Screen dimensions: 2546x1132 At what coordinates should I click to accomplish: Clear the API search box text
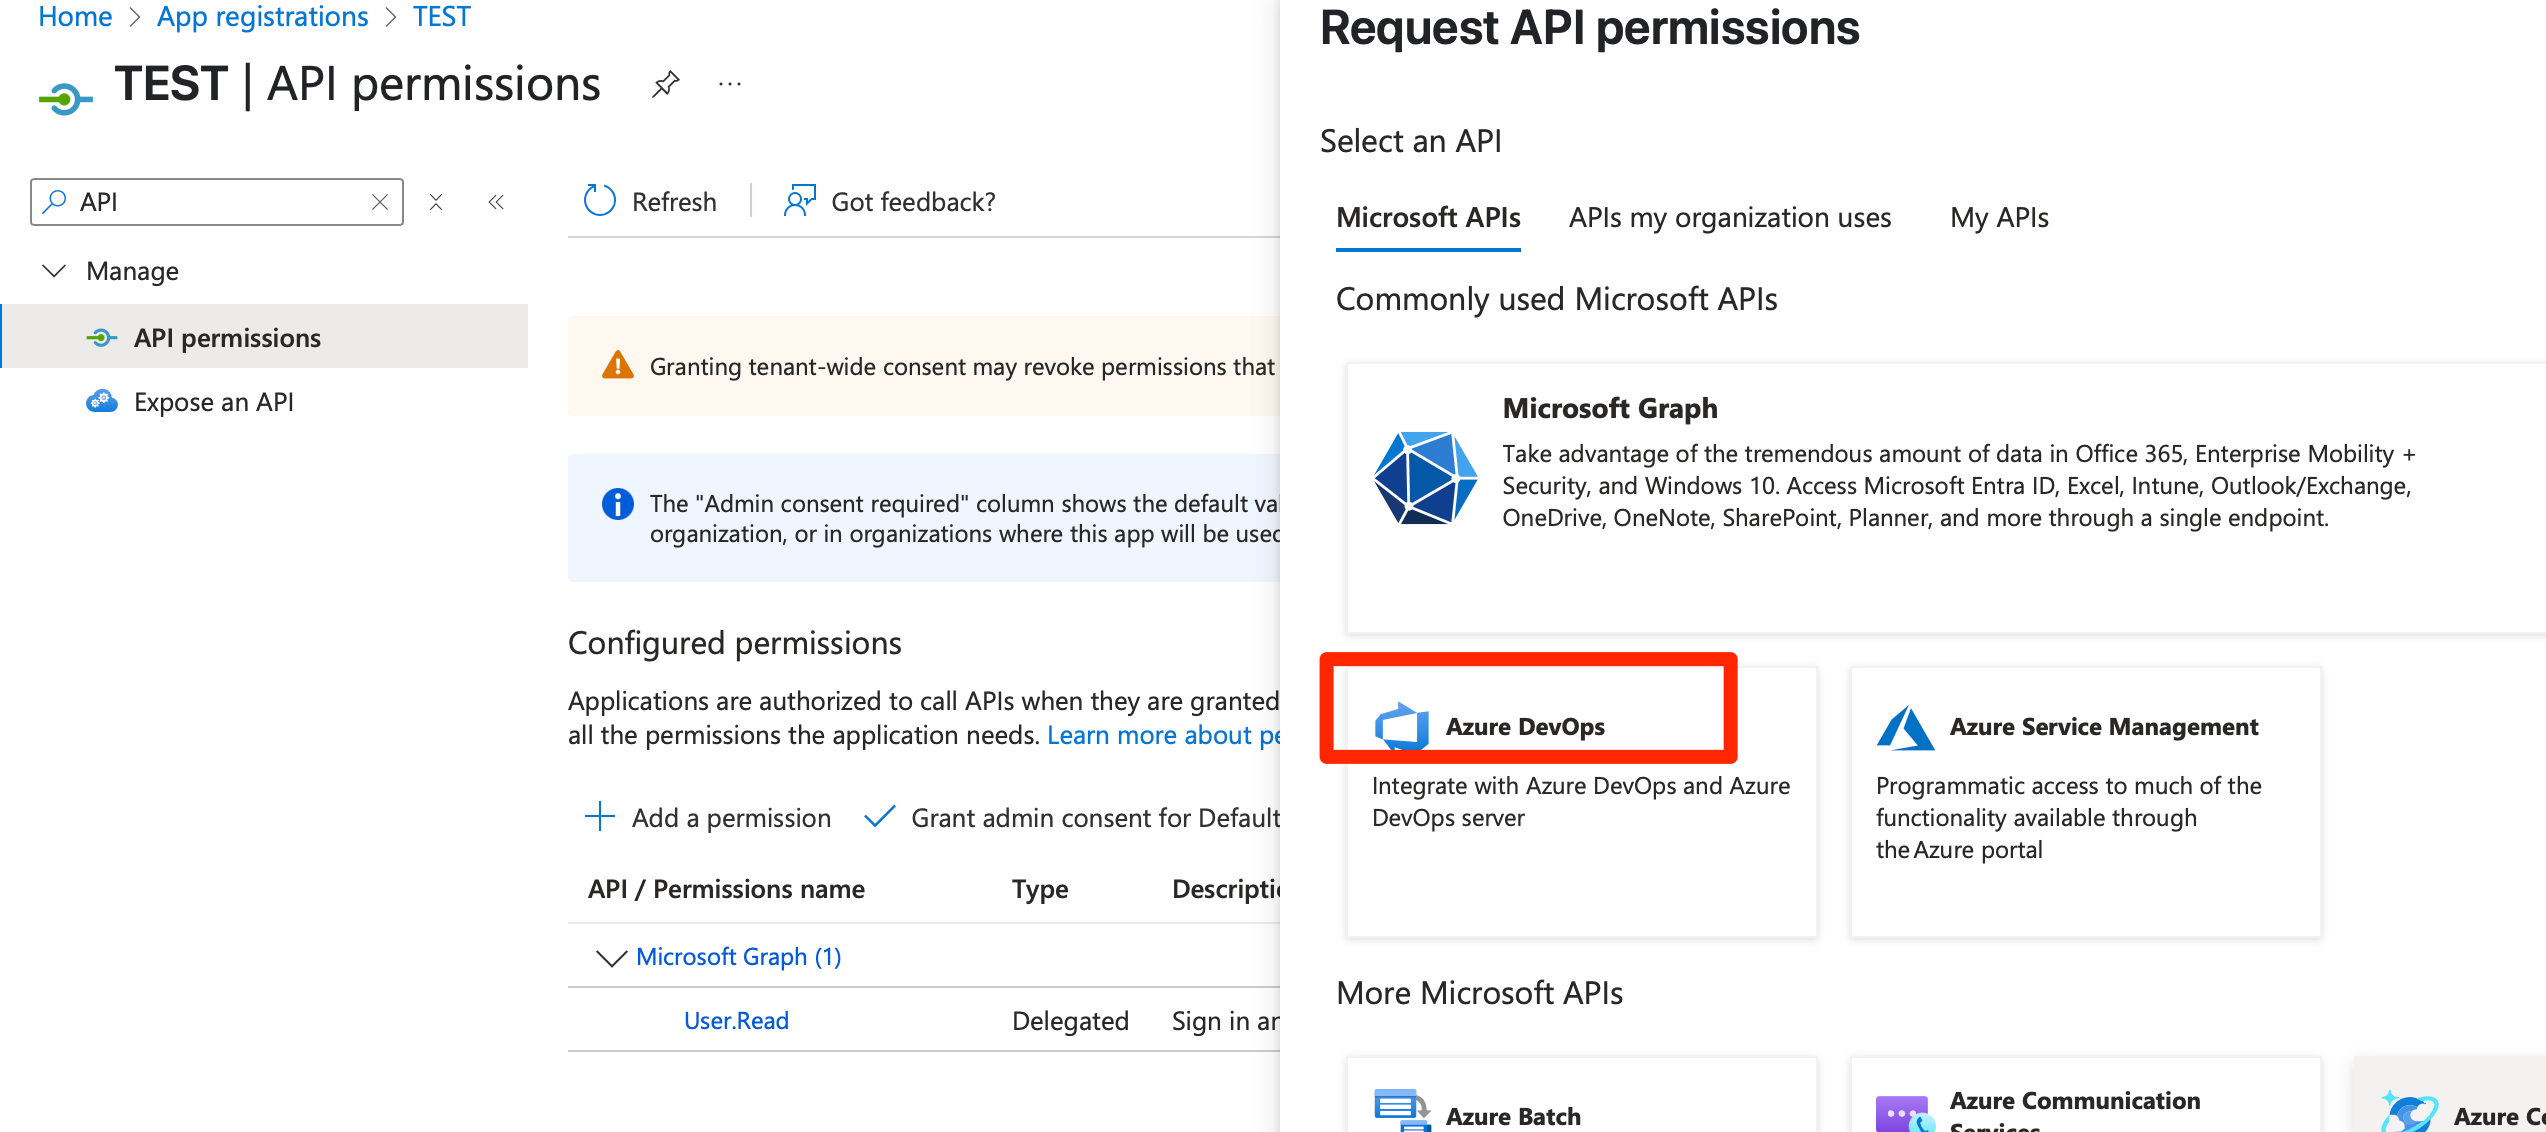pos(380,202)
